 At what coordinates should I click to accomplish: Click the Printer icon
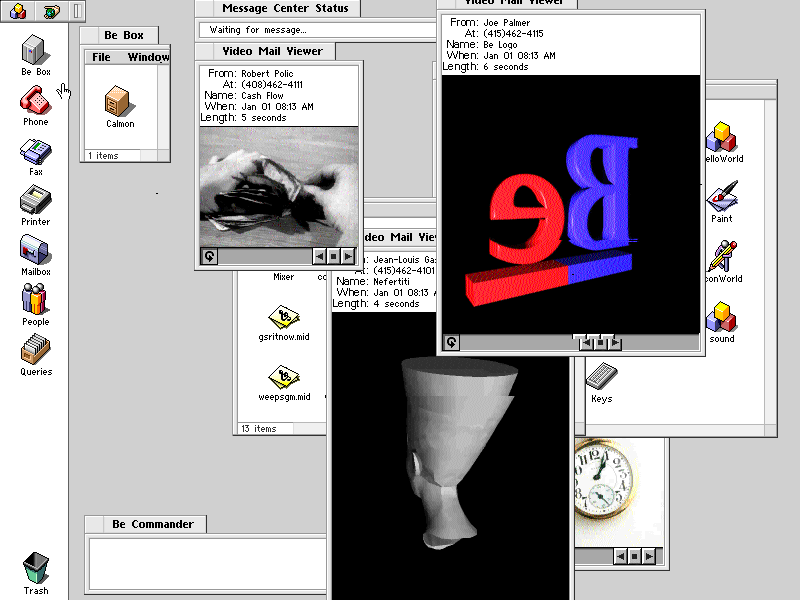tap(35, 201)
